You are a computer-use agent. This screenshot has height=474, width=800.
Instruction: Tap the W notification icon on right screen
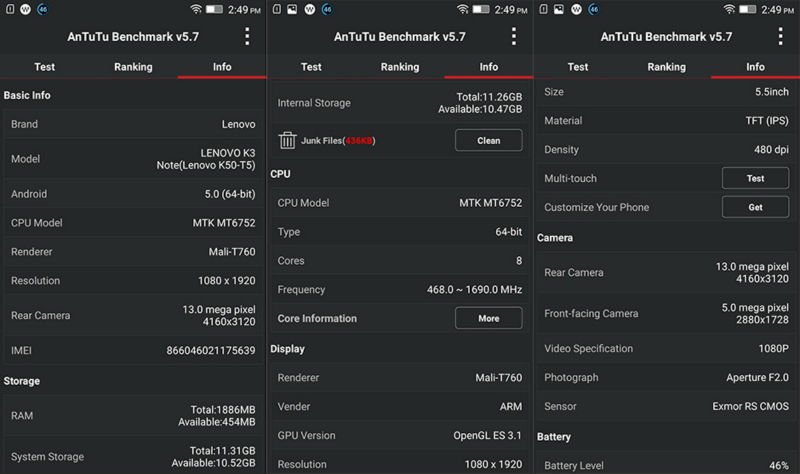coord(577,9)
